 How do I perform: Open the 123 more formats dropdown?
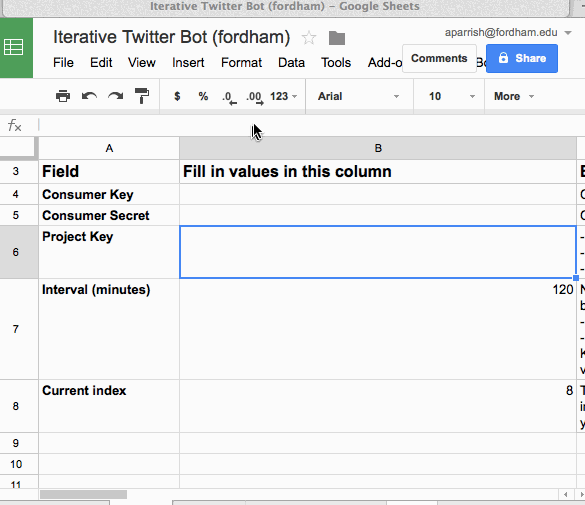coord(283,96)
